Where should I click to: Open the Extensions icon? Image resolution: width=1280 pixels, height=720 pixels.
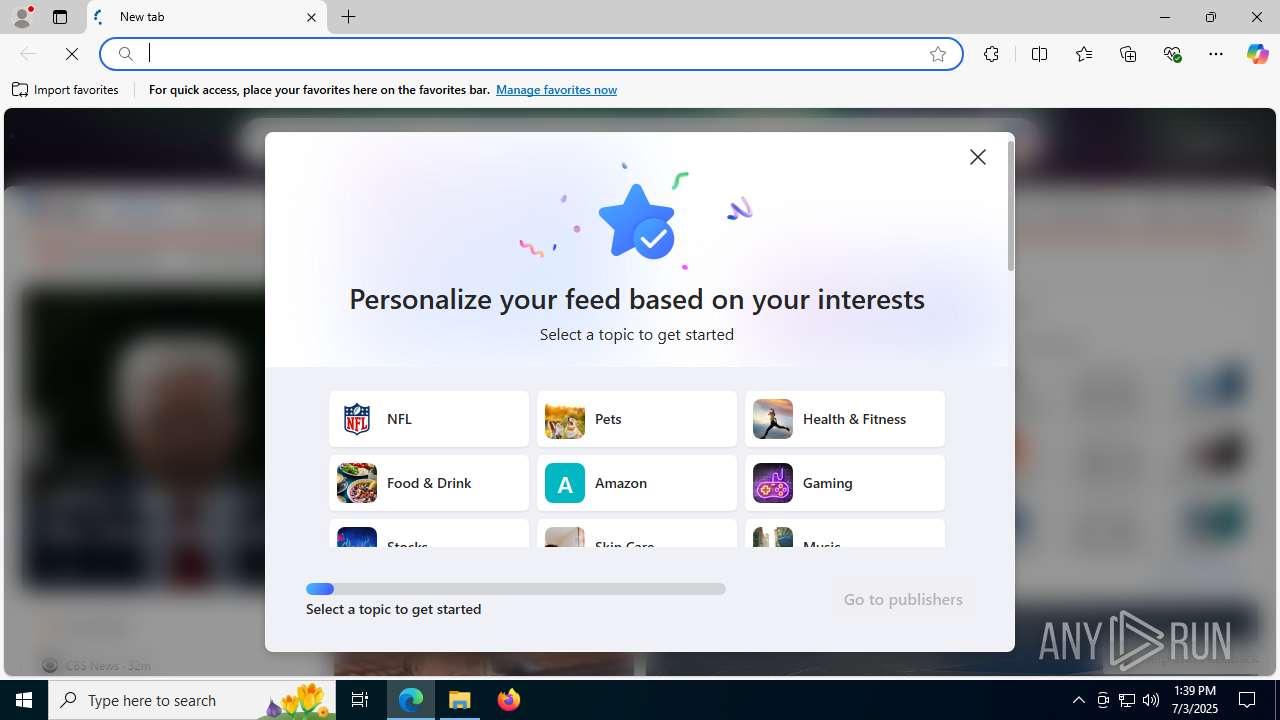[x=991, y=54]
